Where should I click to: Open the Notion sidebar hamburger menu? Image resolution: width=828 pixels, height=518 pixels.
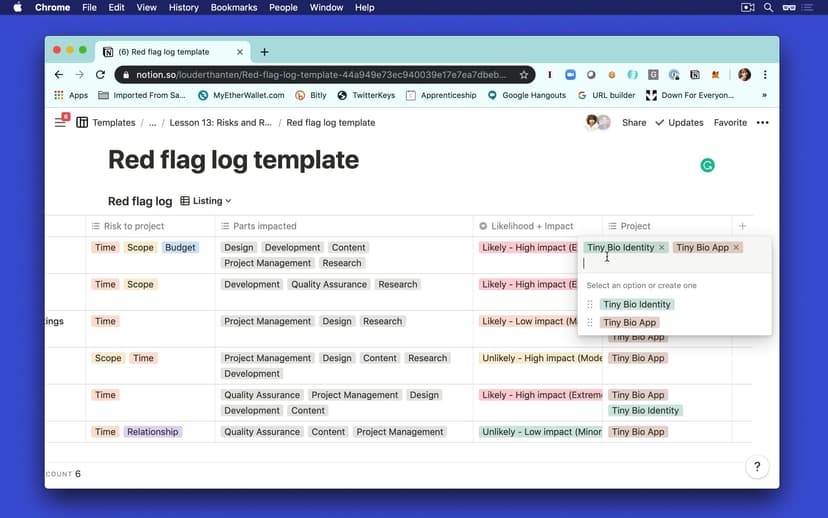(60, 122)
